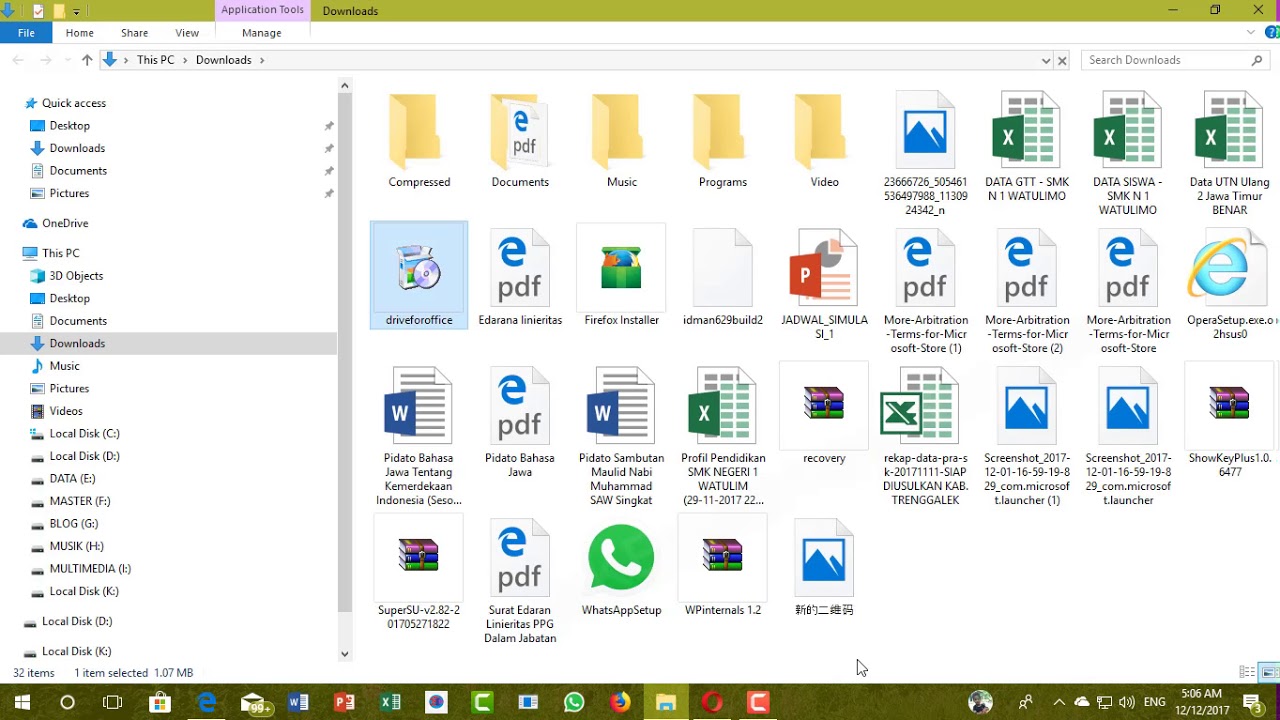
Task: Select the Edarana linieritas PDF
Action: coord(520,277)
